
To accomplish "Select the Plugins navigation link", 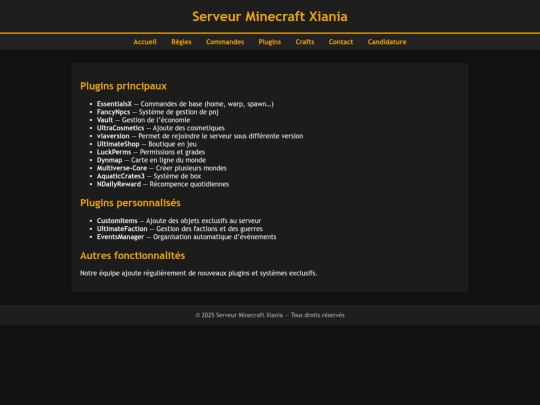I will coord(270,42).
